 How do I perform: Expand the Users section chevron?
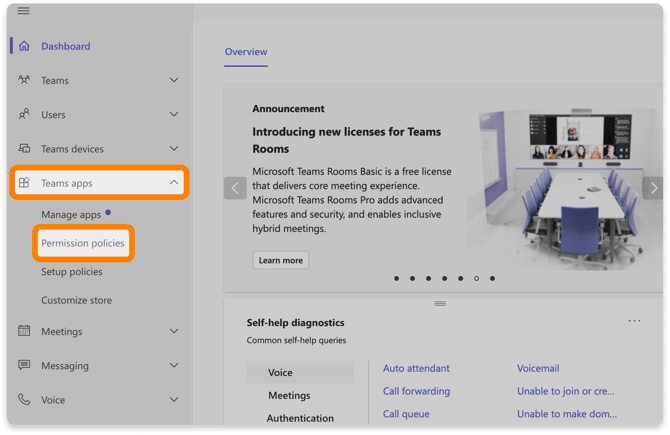pos(174,114)
